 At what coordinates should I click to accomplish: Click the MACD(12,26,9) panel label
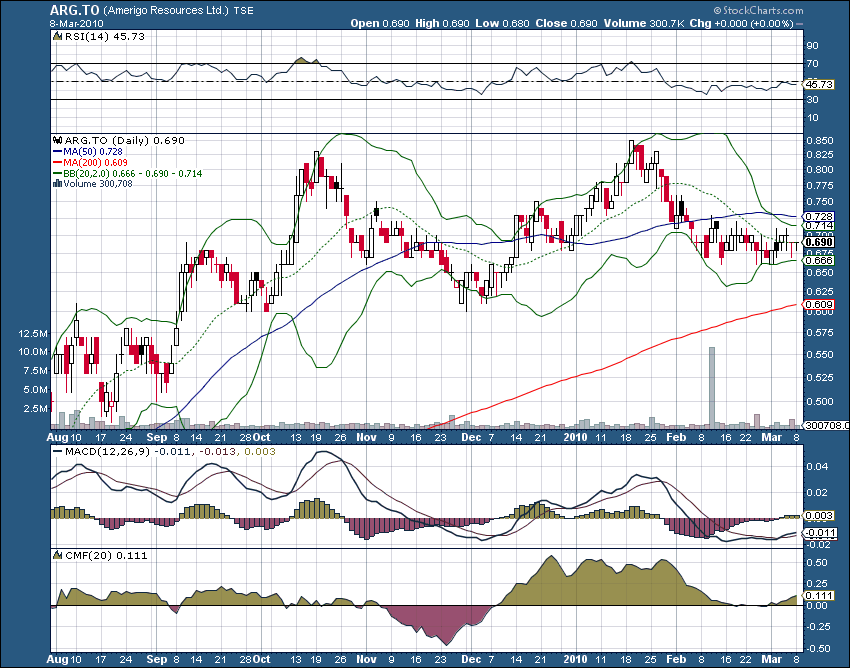click(x=107, y=451)
